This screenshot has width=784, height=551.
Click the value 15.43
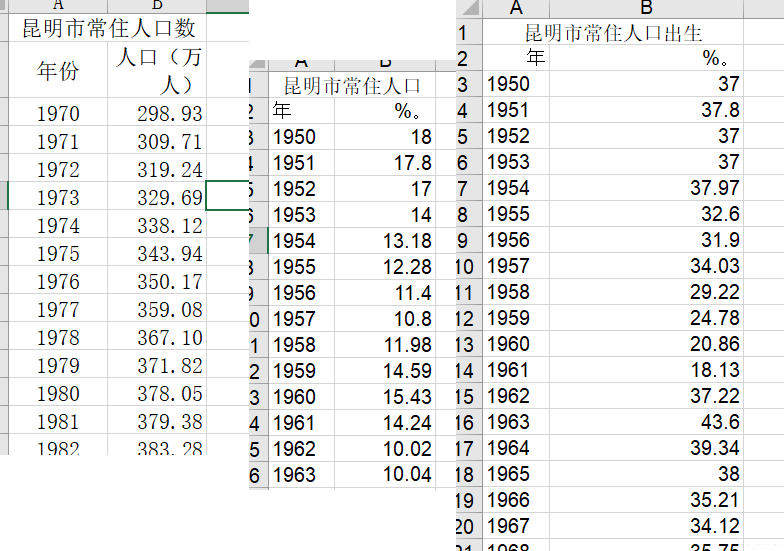[384, 396]
